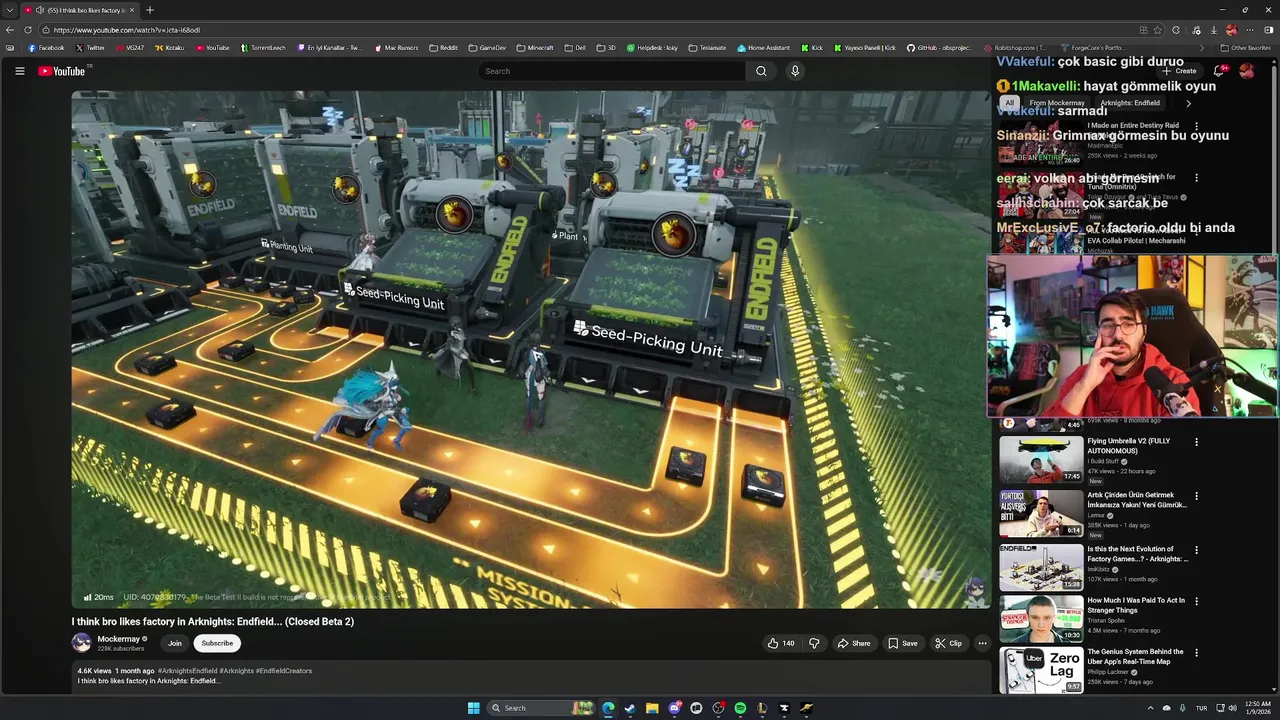Open options menu for Destiny Raid video

[1196, 127]
